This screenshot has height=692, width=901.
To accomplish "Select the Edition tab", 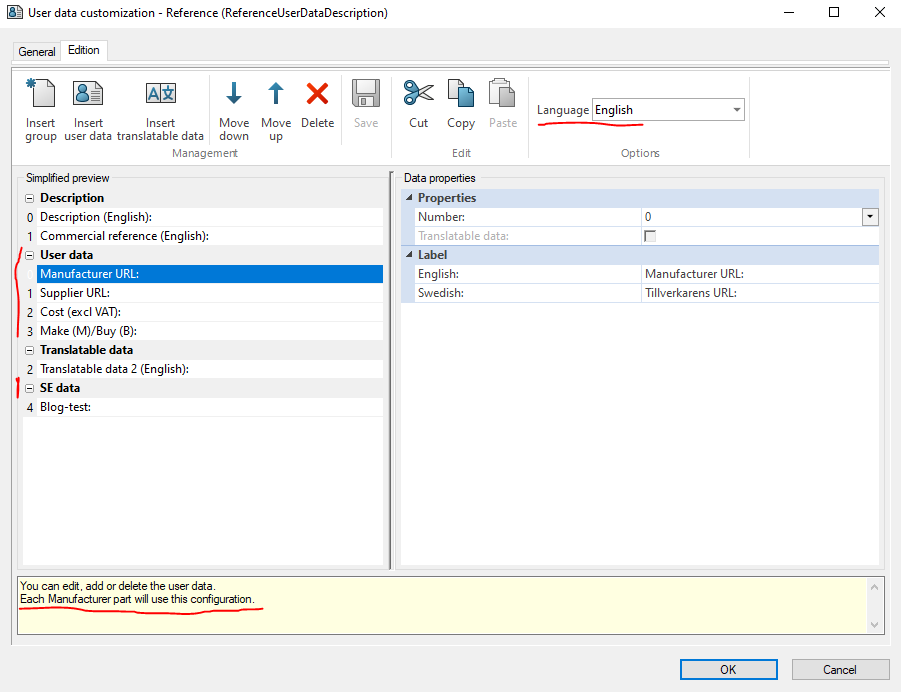I will tap(83, 50).
